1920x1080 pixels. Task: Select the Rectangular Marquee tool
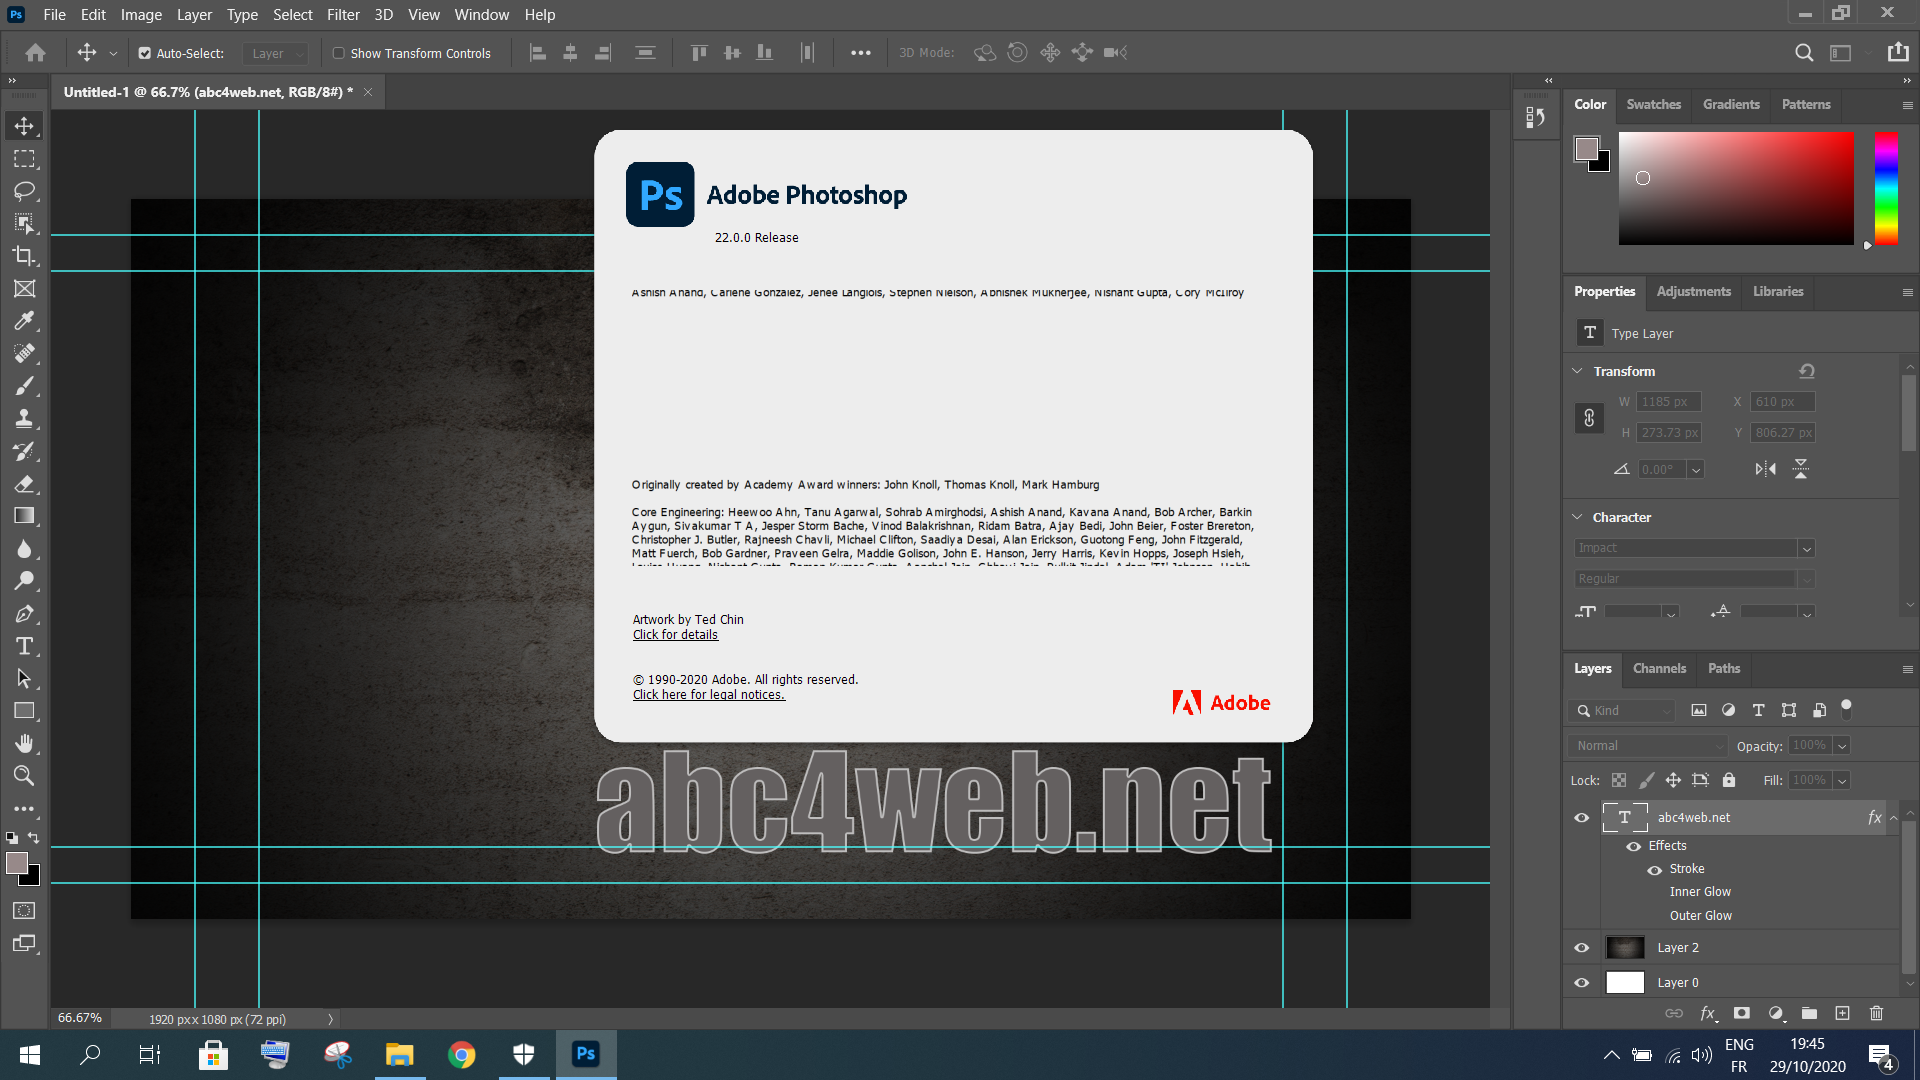tap(24, 159)
